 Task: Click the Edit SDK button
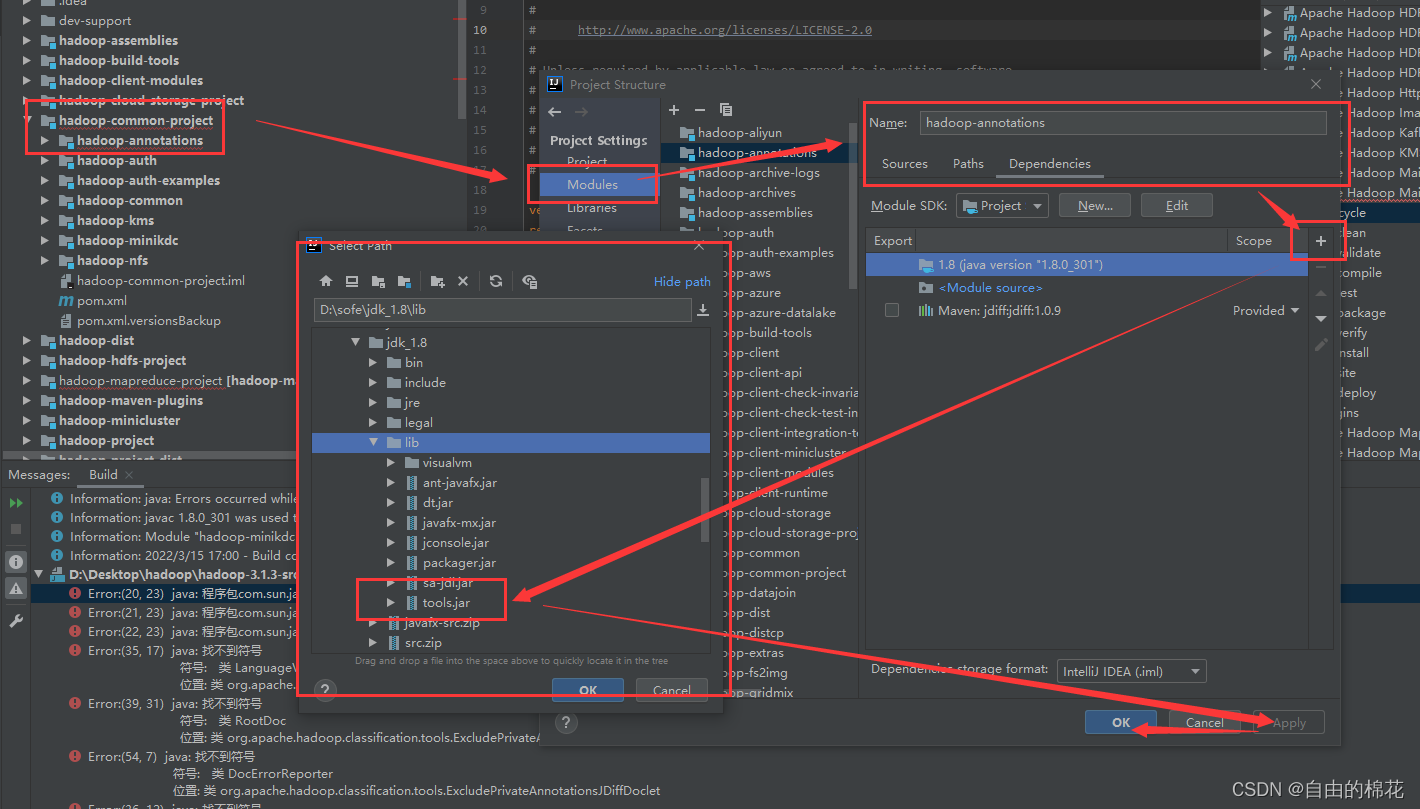coord(1177,205)
